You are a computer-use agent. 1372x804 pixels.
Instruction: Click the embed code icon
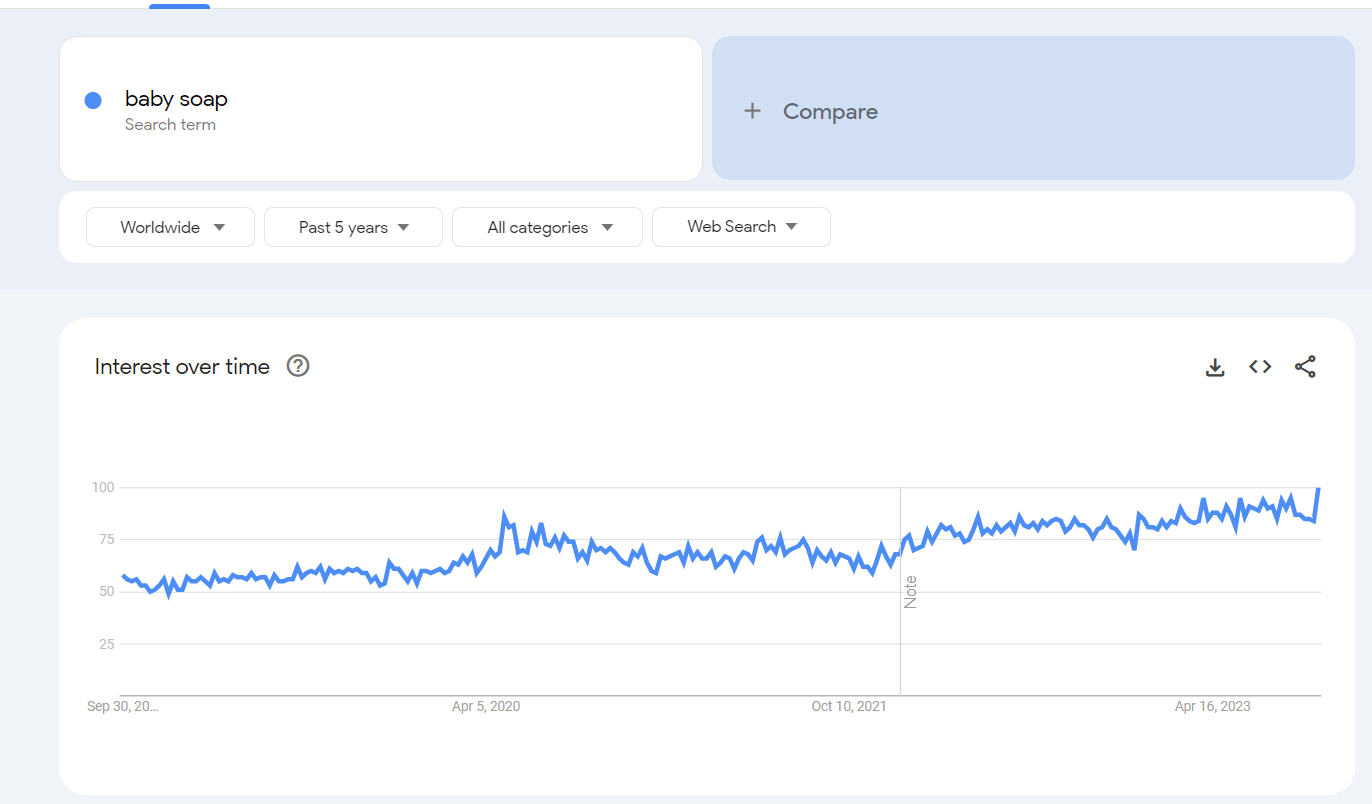(1260, 367)
